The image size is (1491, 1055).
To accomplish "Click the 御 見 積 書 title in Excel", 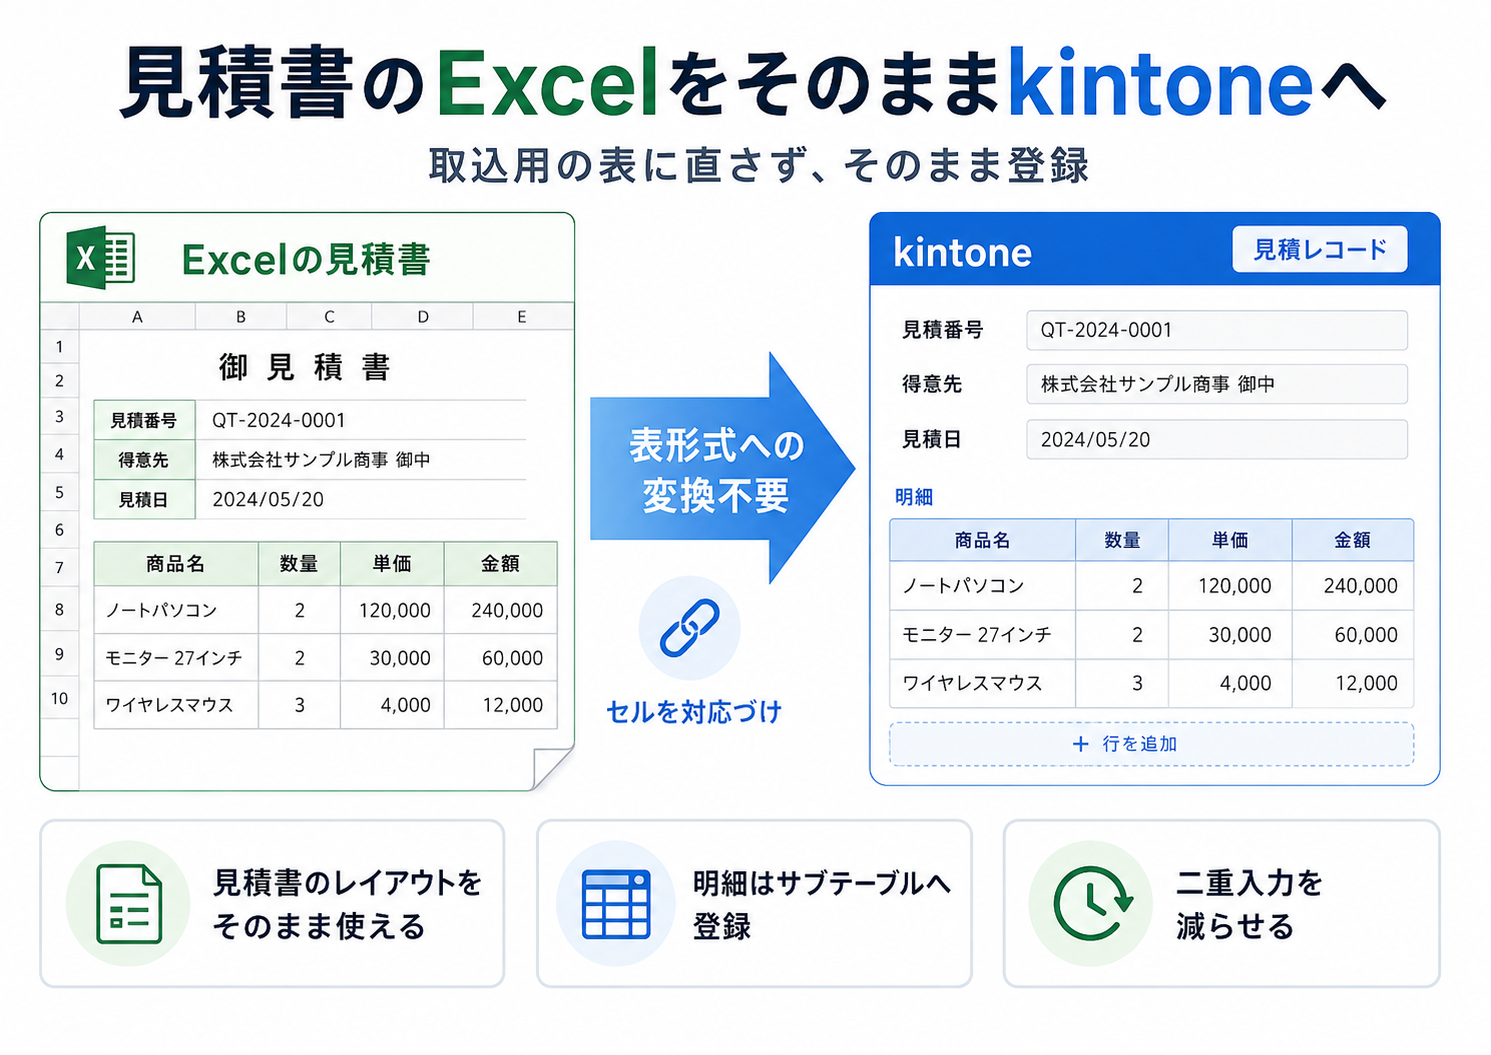I will (x=305, y=367).
